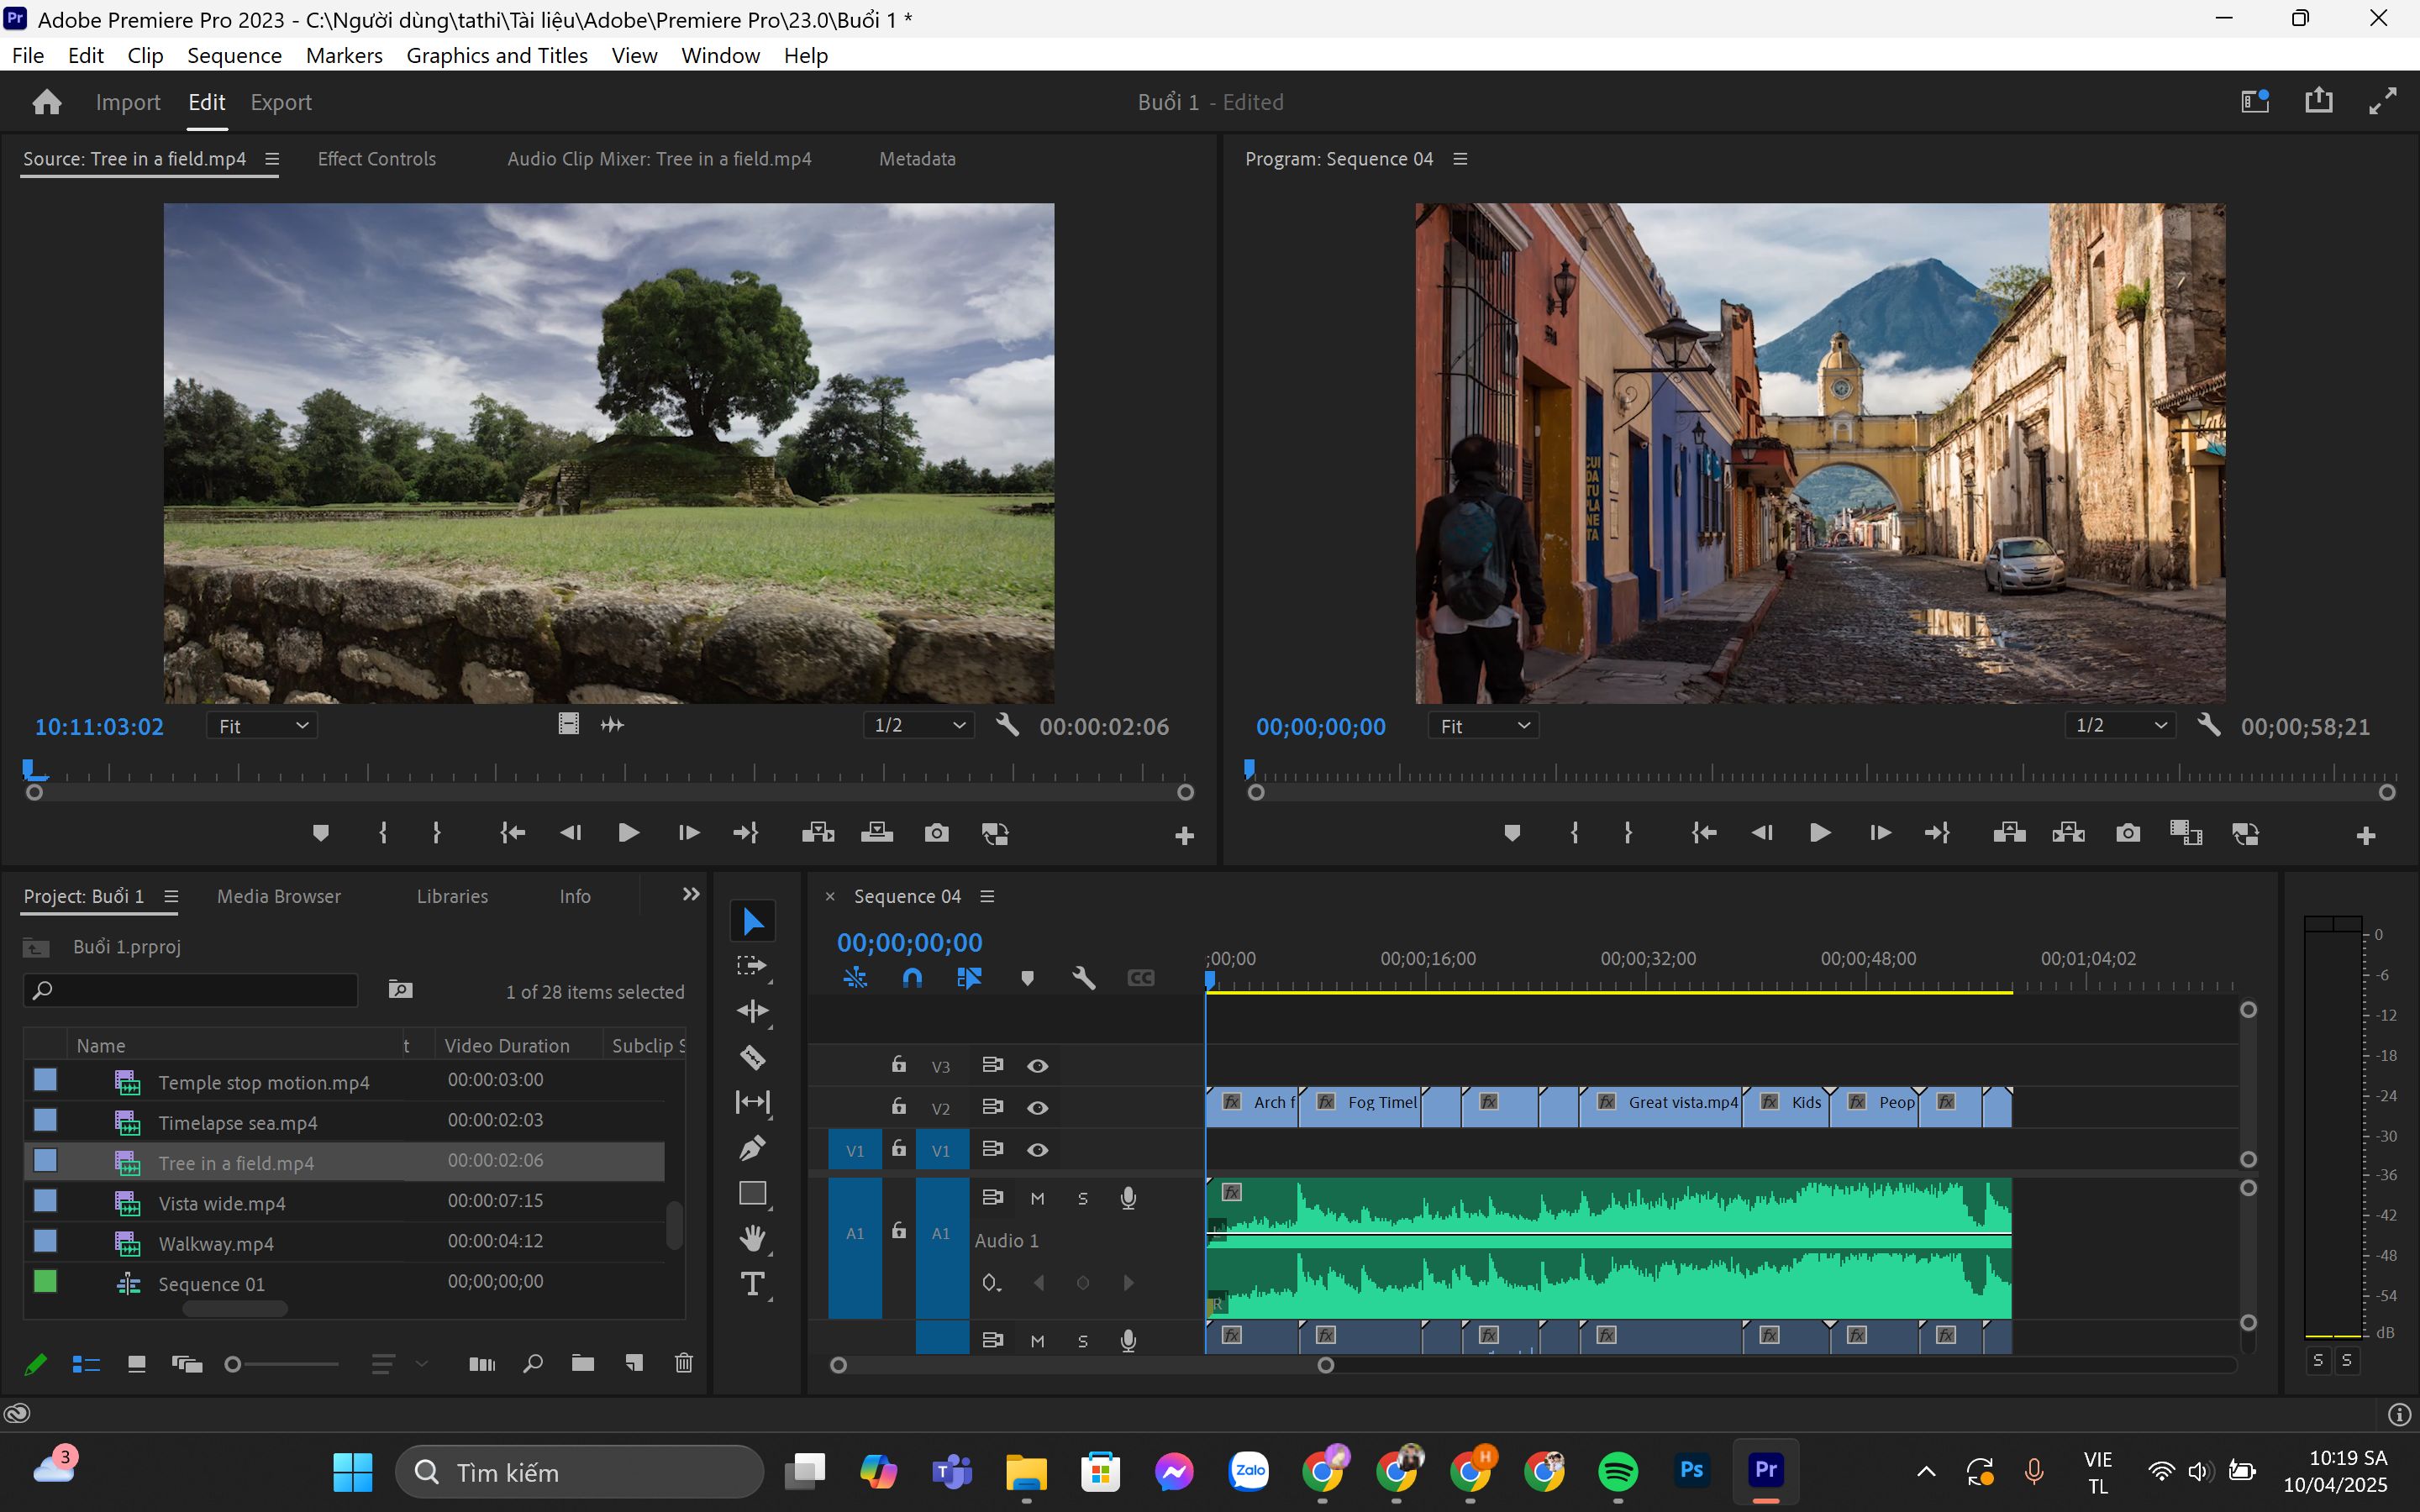Viewport: 2420px width, 1512px height.
Task: Expand hidden Project panel tabs chevron
Action: coord(691,894)
